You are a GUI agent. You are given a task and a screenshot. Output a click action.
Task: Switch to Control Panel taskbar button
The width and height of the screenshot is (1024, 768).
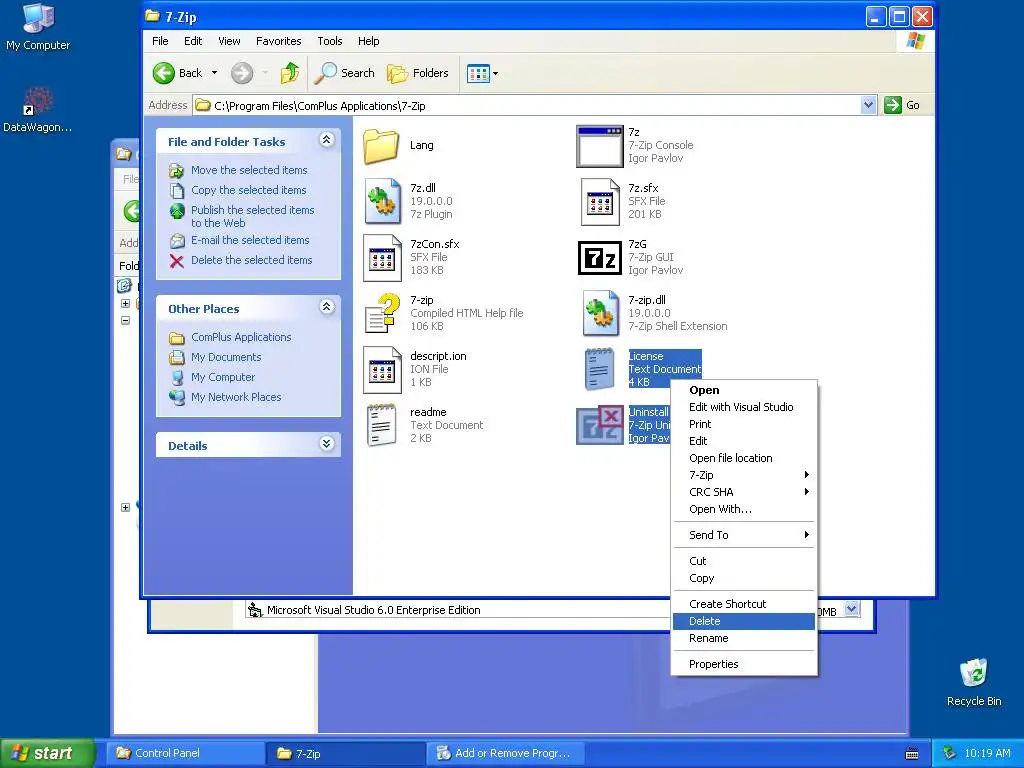click(x=187, y=753)
